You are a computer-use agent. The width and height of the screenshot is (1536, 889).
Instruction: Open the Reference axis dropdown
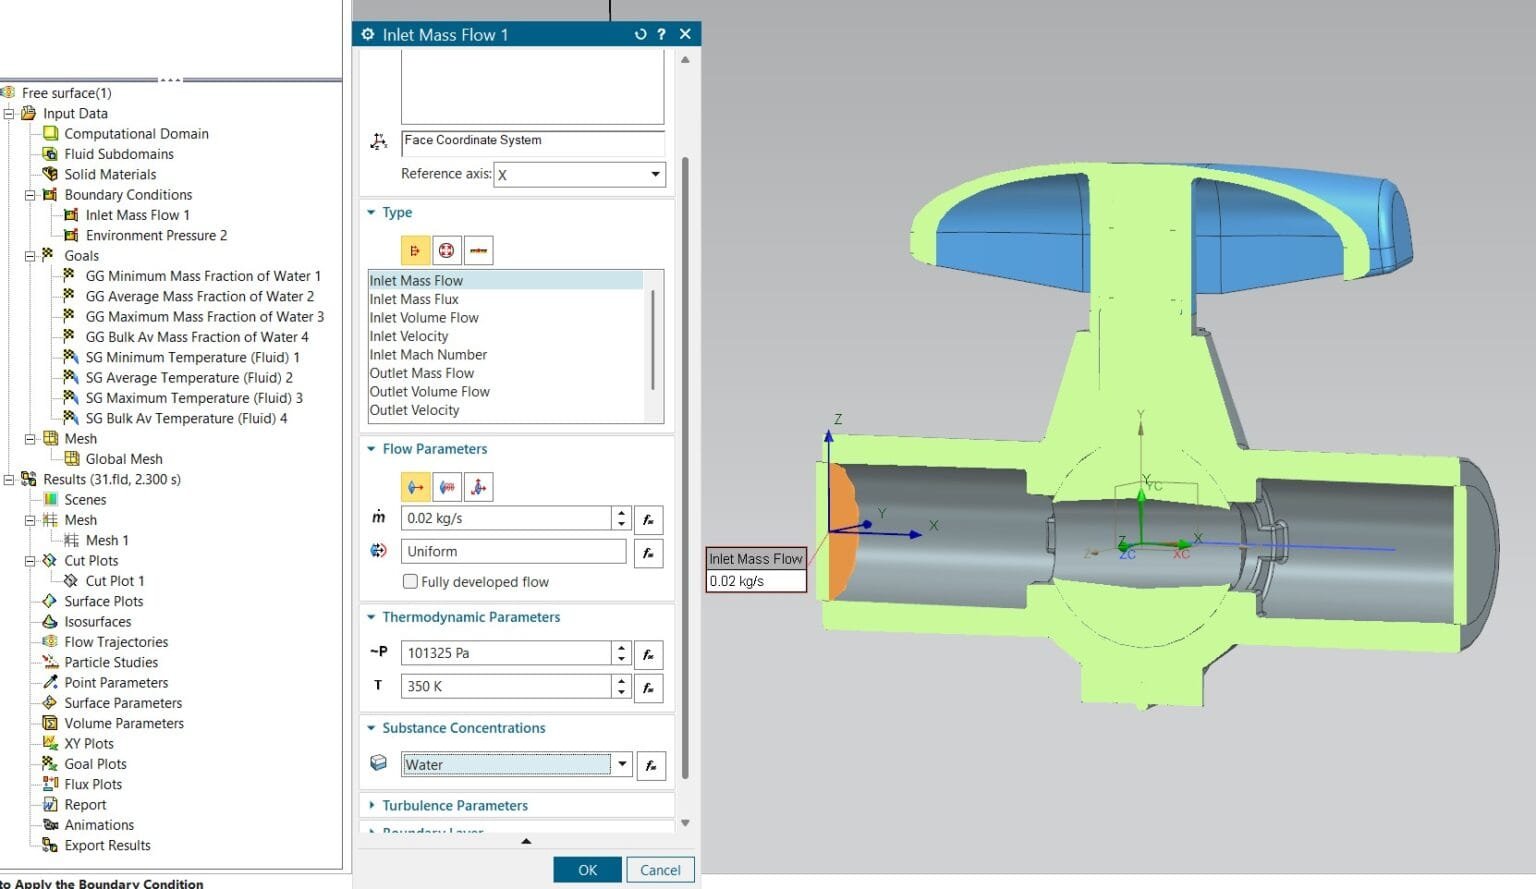click(x=655, y=174)
